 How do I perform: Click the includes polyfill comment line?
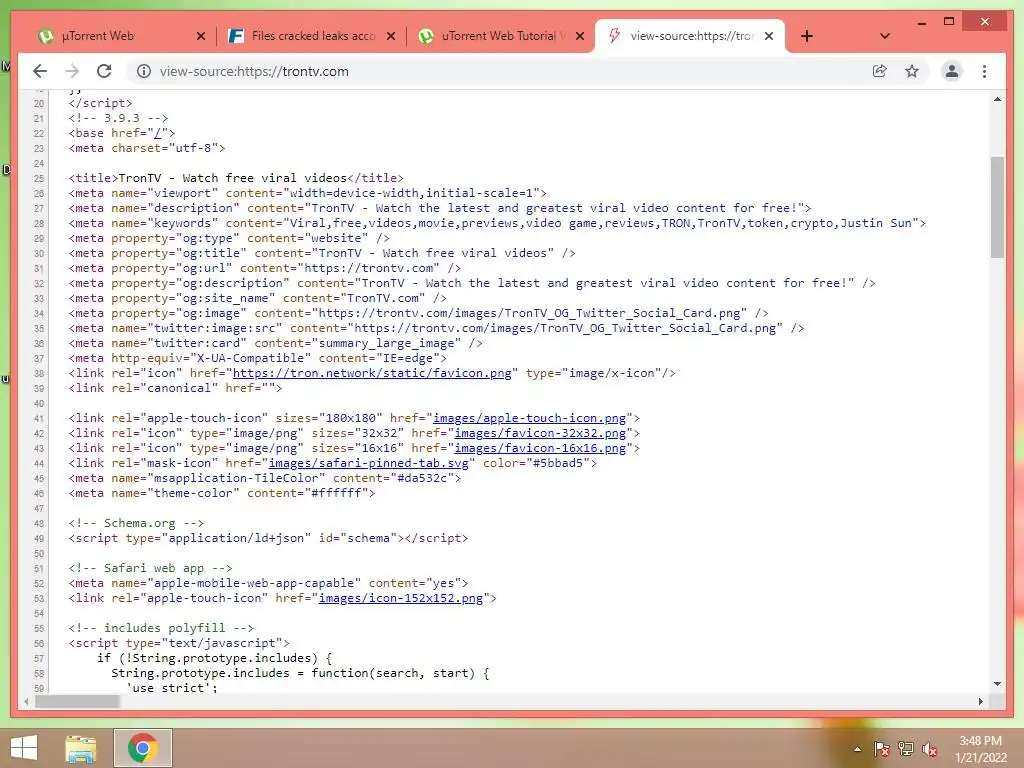(161, 628)
